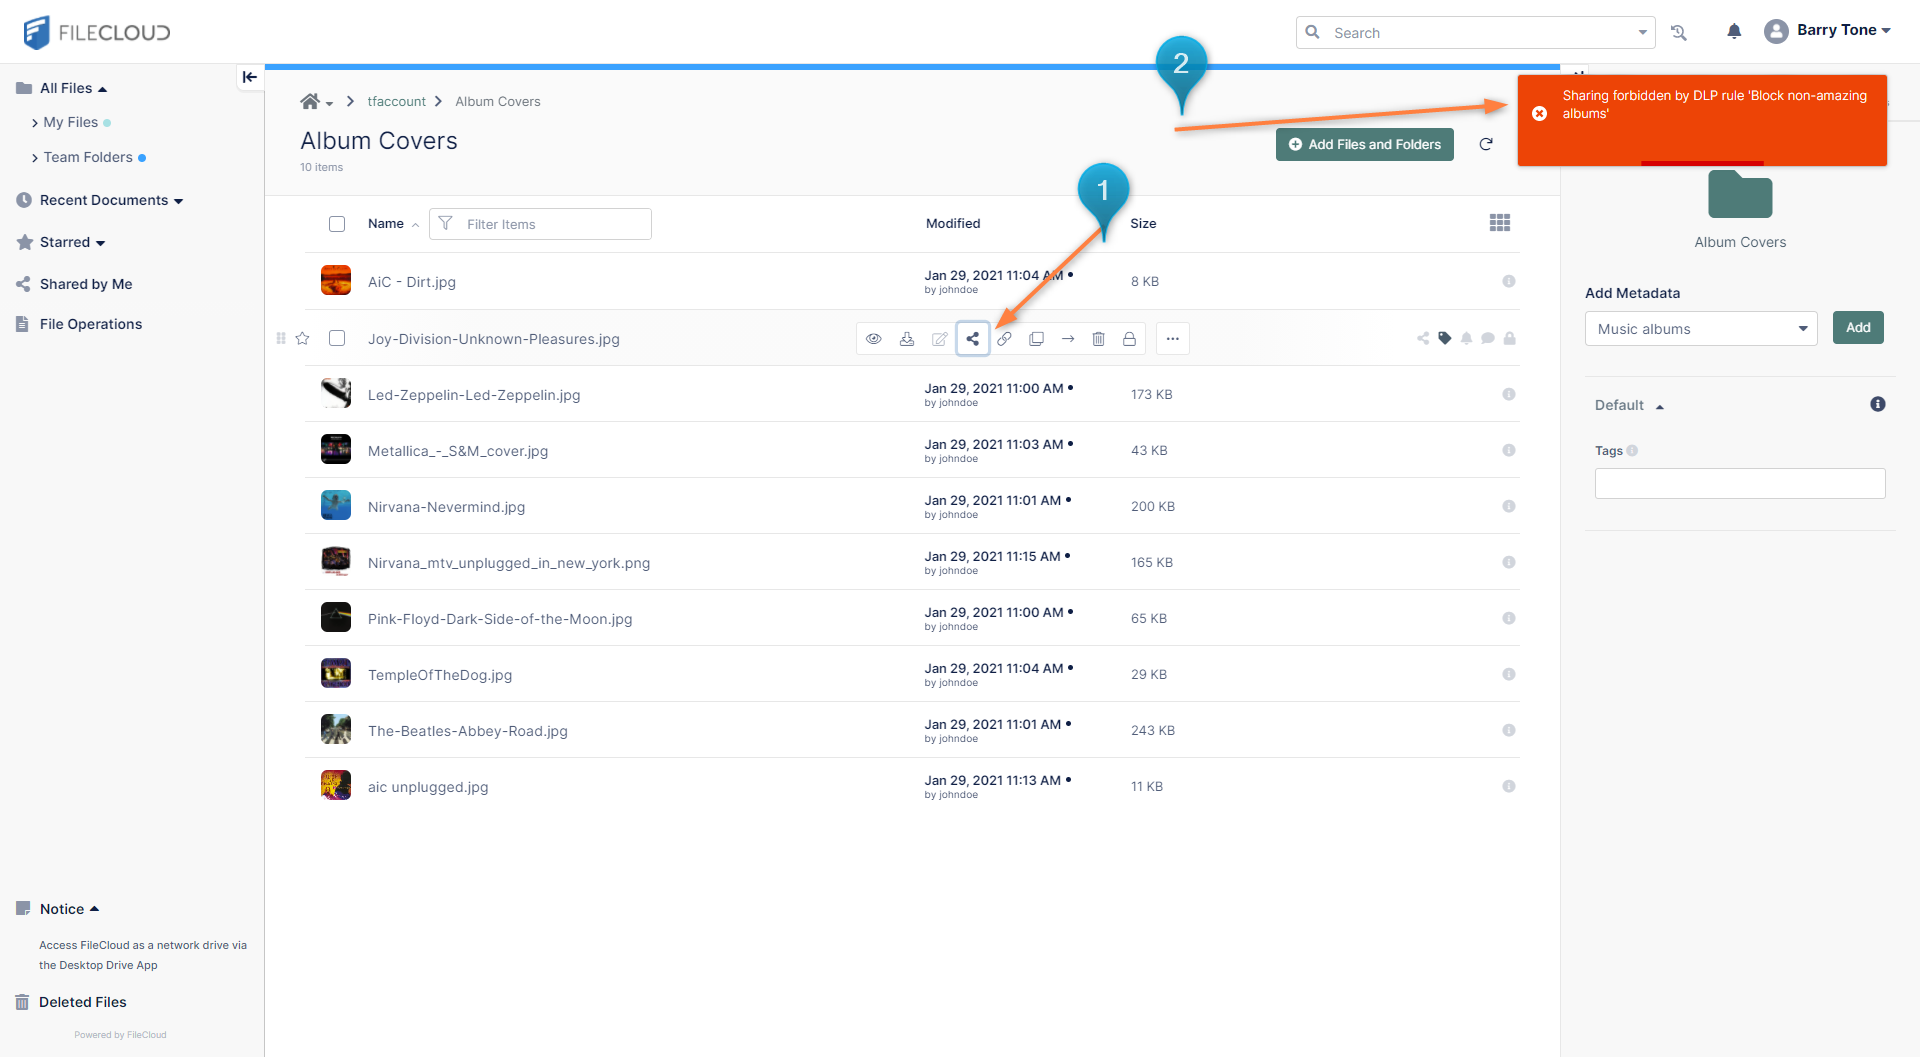Click the comment bubble indicator on Joy-Division row

pyautogui.click(x=1488, y=338)
